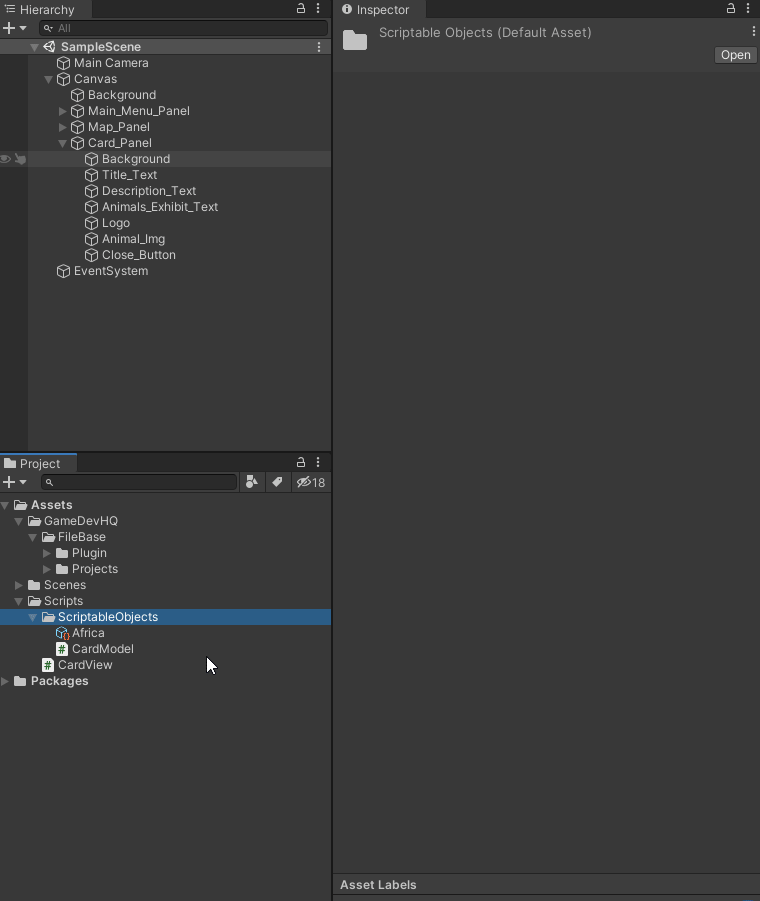Open the Scriptable Objects asset kebab menu
This screenshot has width=760, height=901.
(x=754, y=32)
